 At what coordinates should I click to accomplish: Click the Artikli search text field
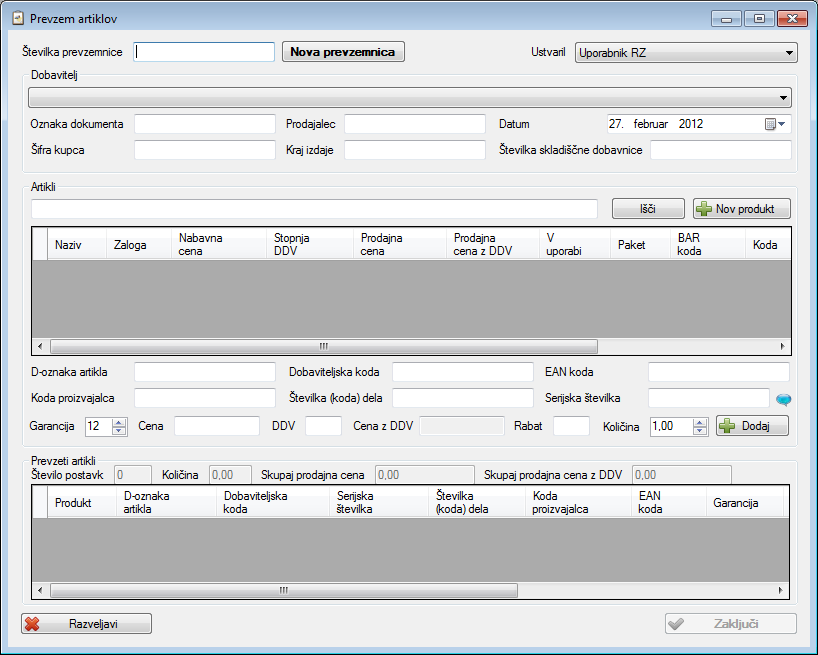point(314,208)
